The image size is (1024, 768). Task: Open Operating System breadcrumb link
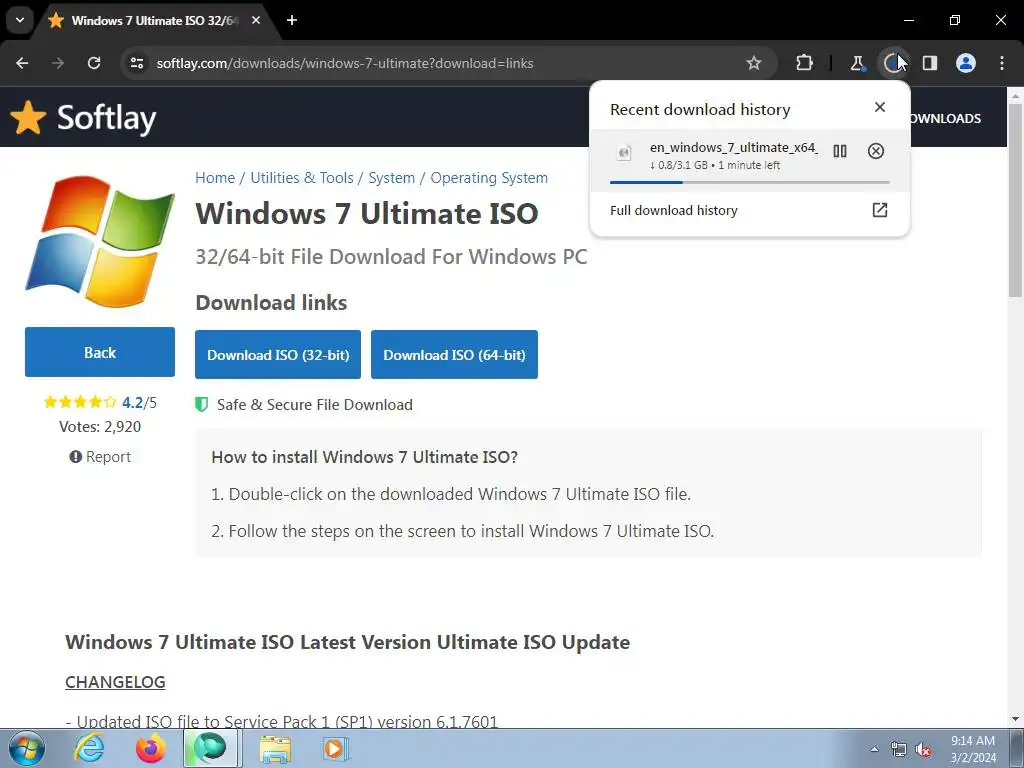coord(488,178)
